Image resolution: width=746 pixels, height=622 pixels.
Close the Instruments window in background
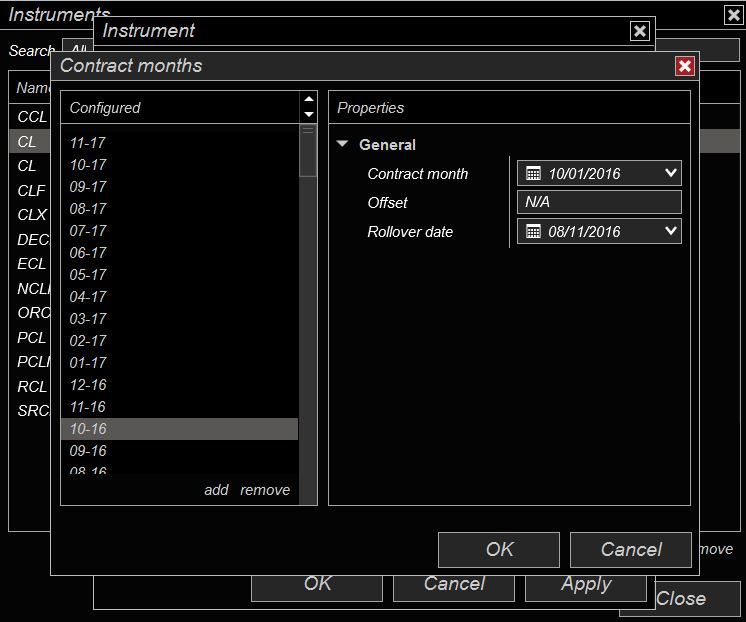pos(734,15)
